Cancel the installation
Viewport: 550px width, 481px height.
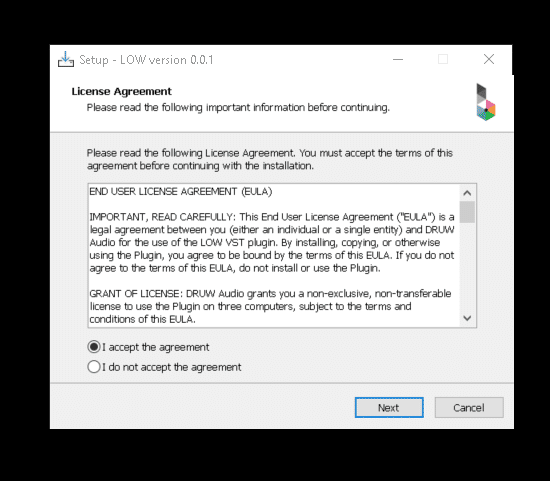click(x=469, y=408)
